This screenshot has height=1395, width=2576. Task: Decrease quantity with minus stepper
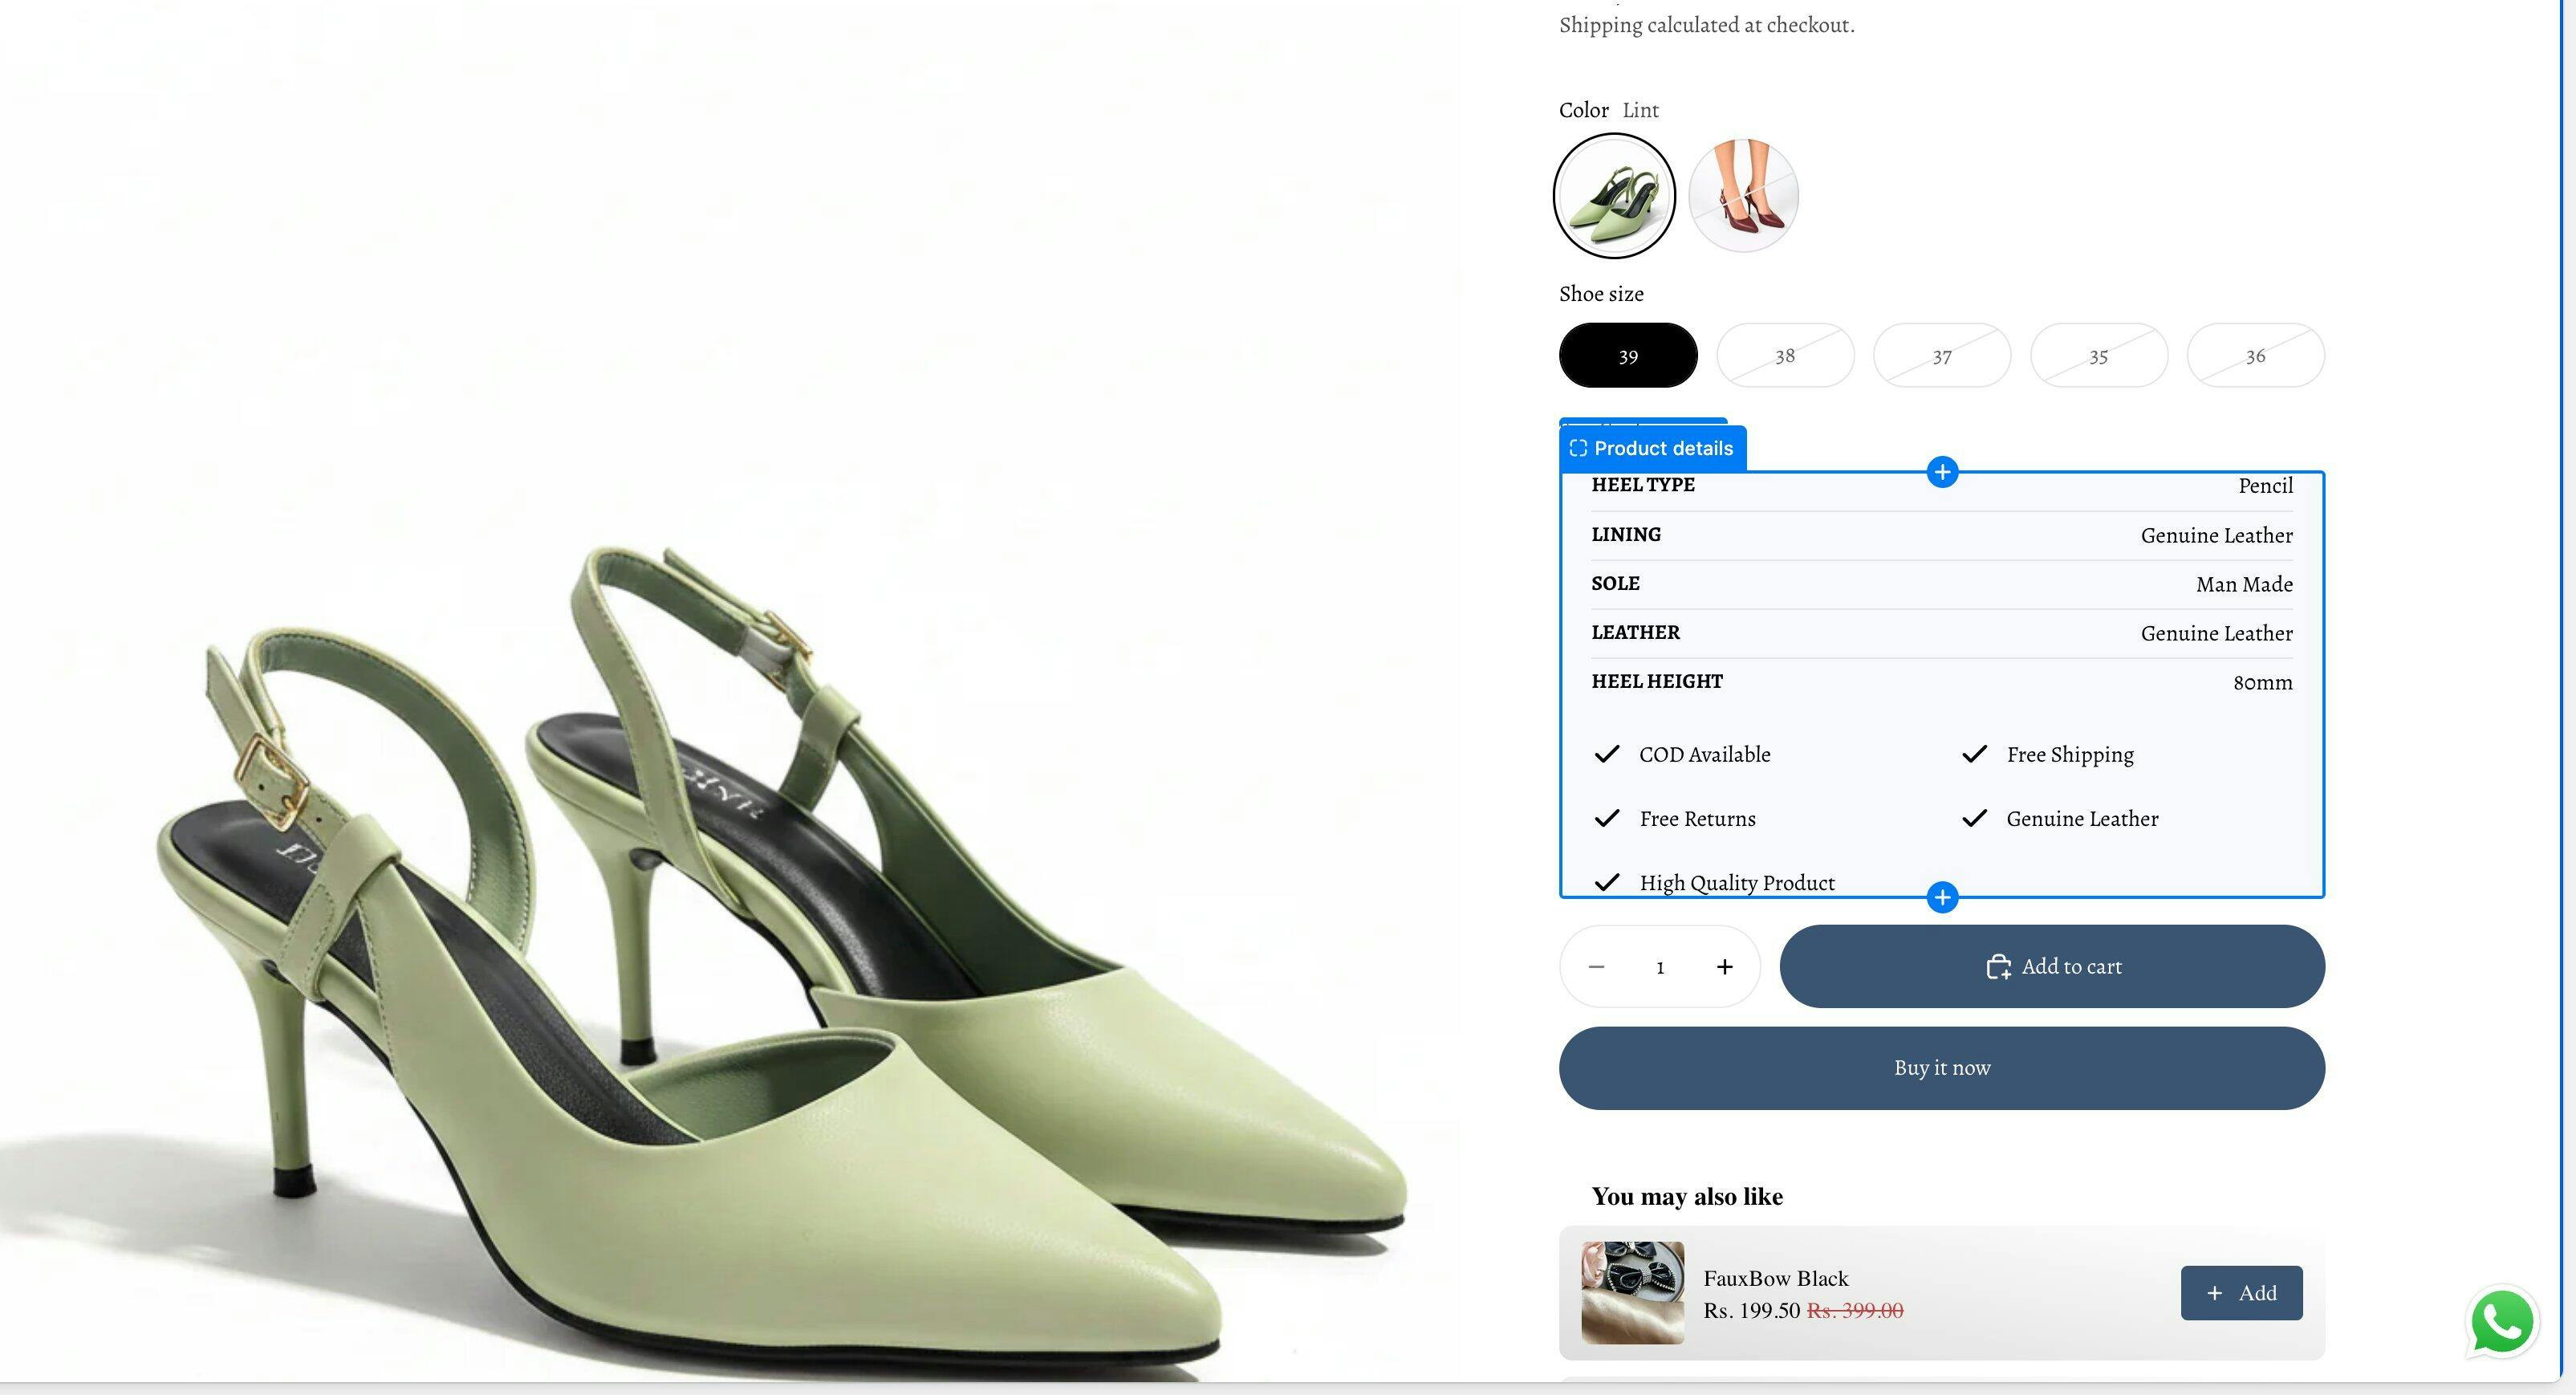pyautogui.click(x=1596, y=966)
